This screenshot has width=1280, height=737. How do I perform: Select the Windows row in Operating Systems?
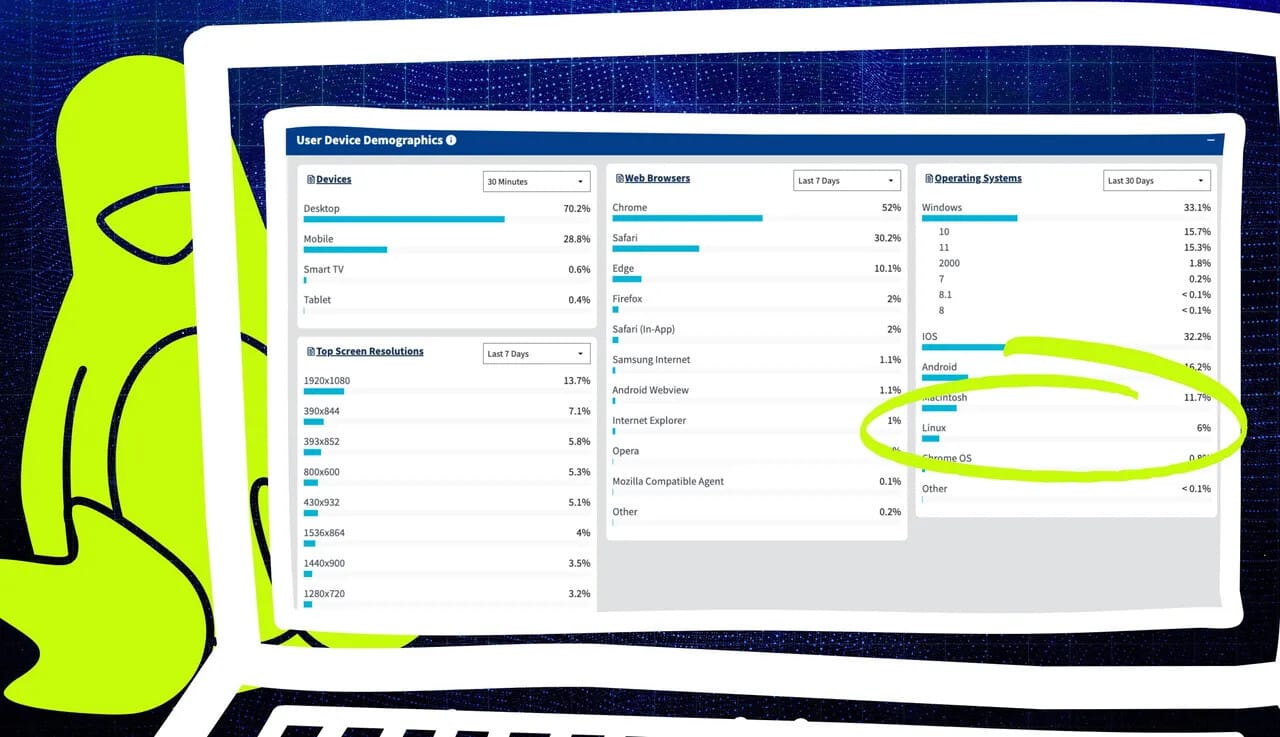pos(1066,212)
